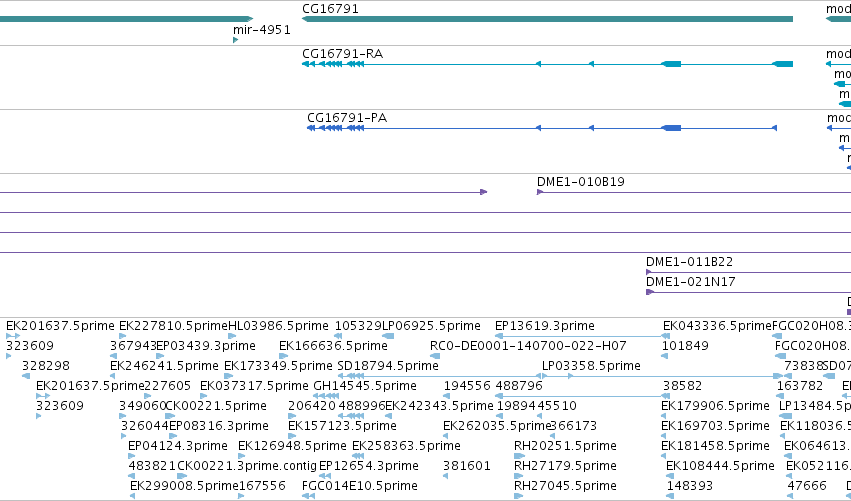Click the 105329 feature label

[x=358, y=326]
